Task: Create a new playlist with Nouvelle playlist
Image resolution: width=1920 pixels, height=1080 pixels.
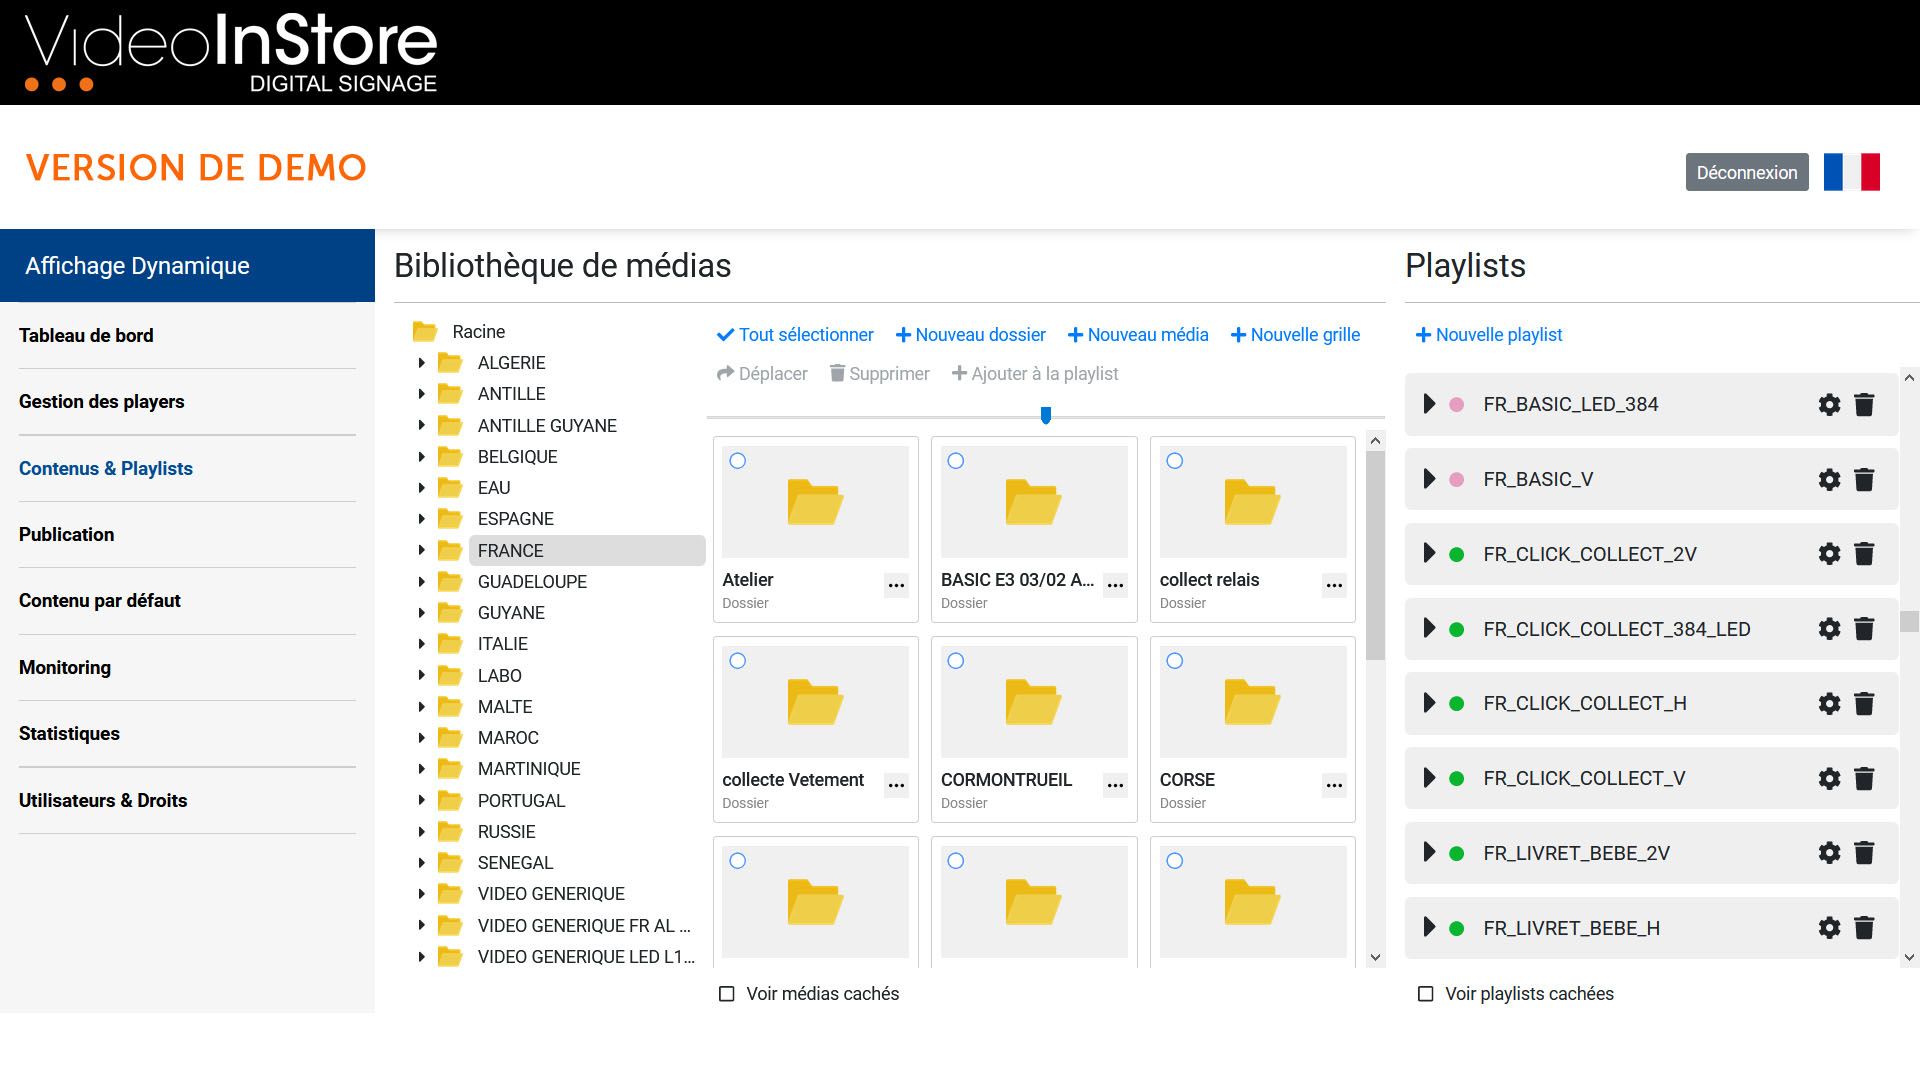Action: click(1489, 335)
